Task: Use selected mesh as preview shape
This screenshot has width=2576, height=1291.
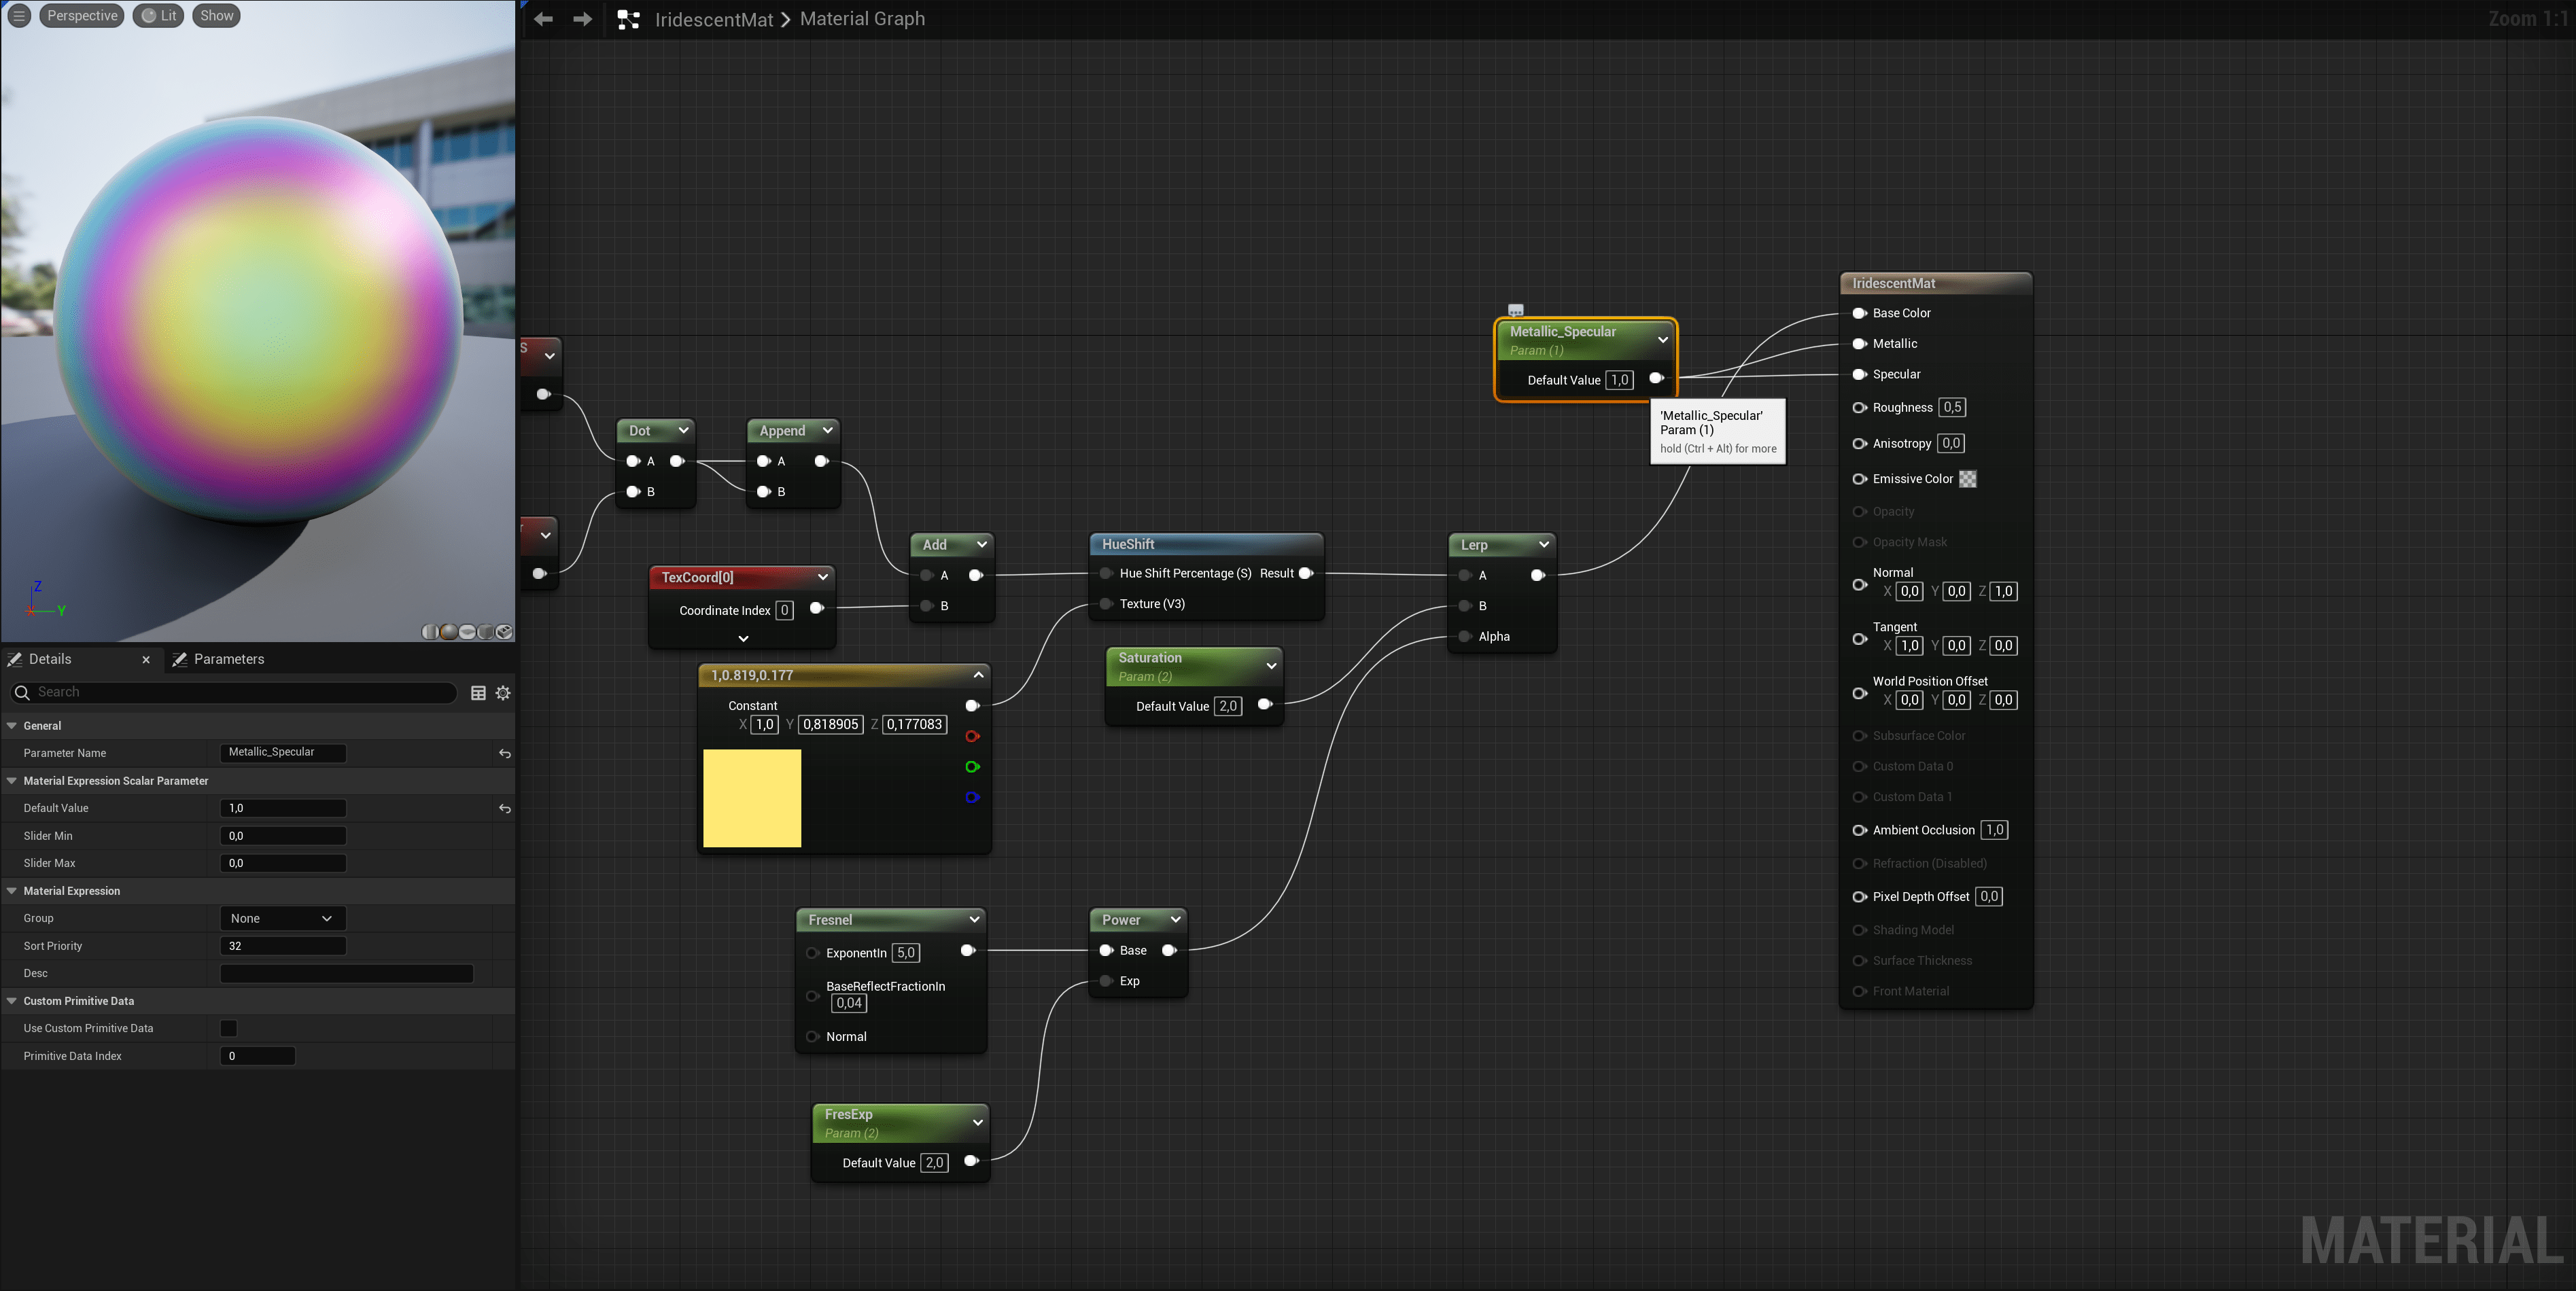Action: click(x=504, y=632)
